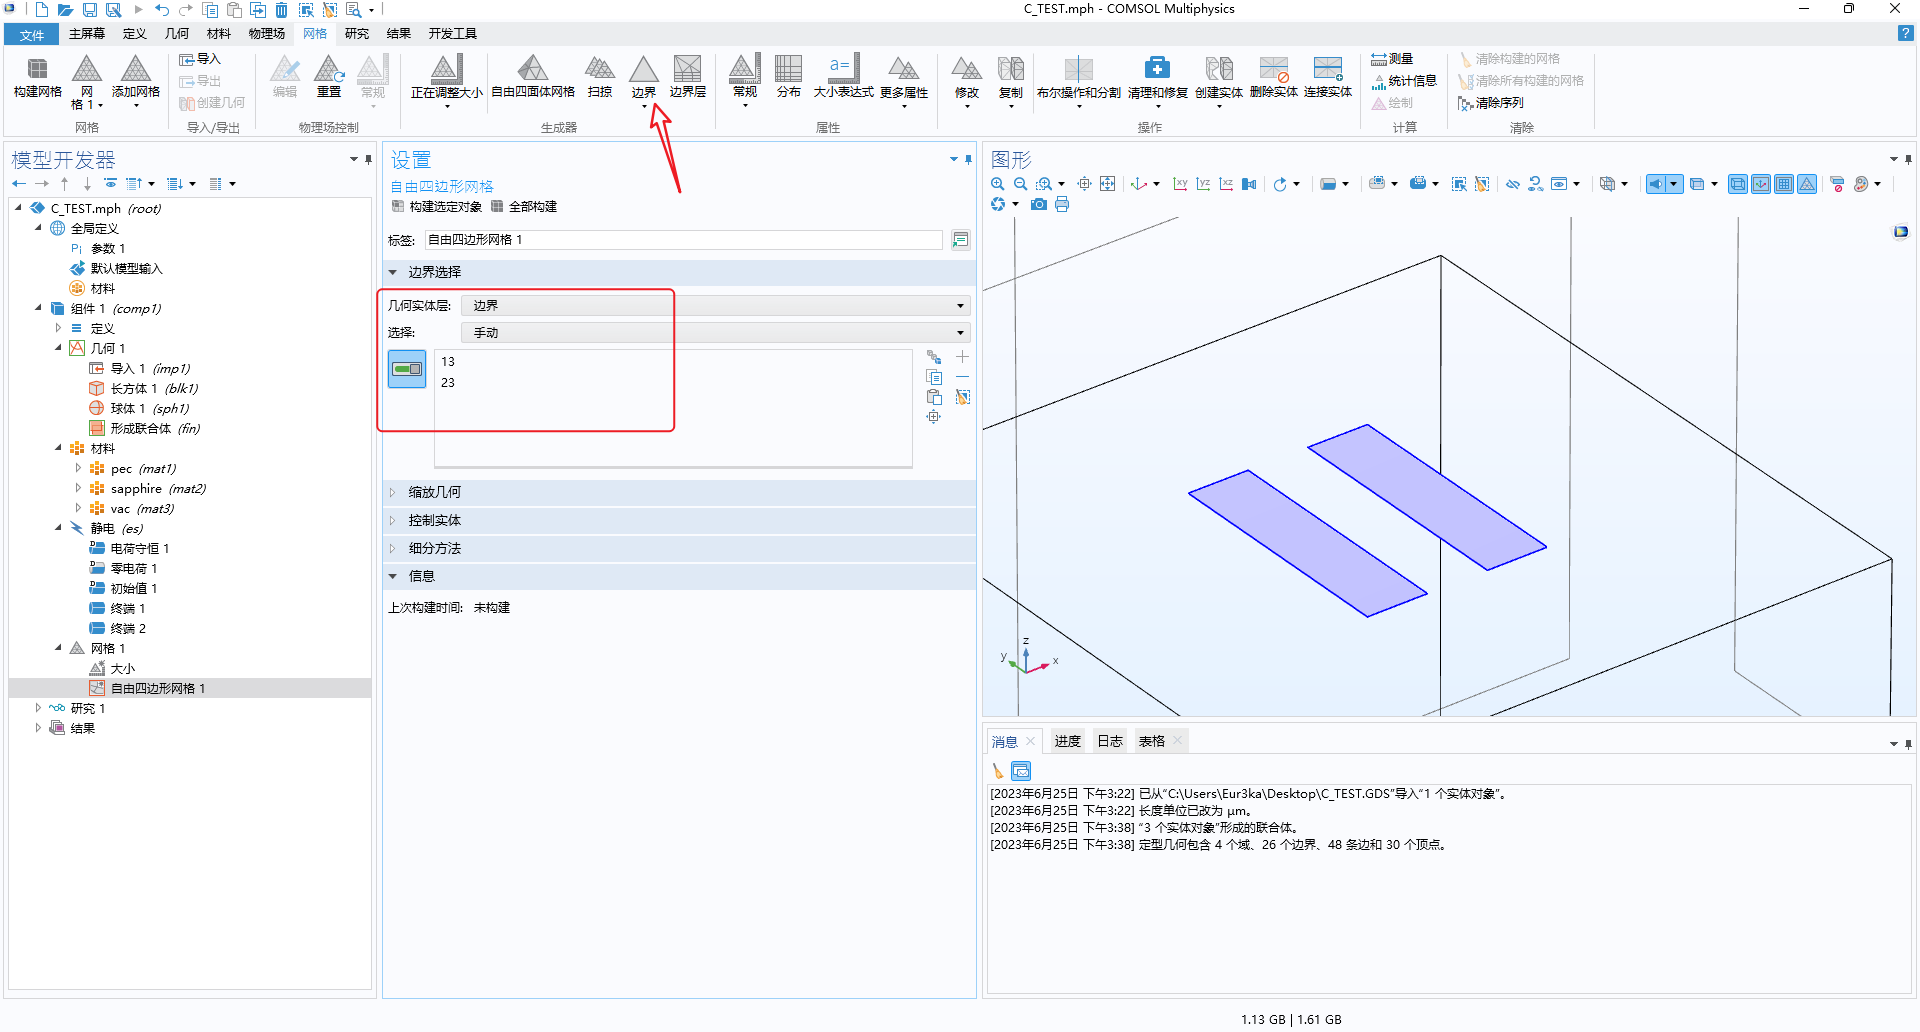Viewport: 1920px width, 1032px height.
Task: Toggle the mesh rendering display button
Action: click(1807, 184)
